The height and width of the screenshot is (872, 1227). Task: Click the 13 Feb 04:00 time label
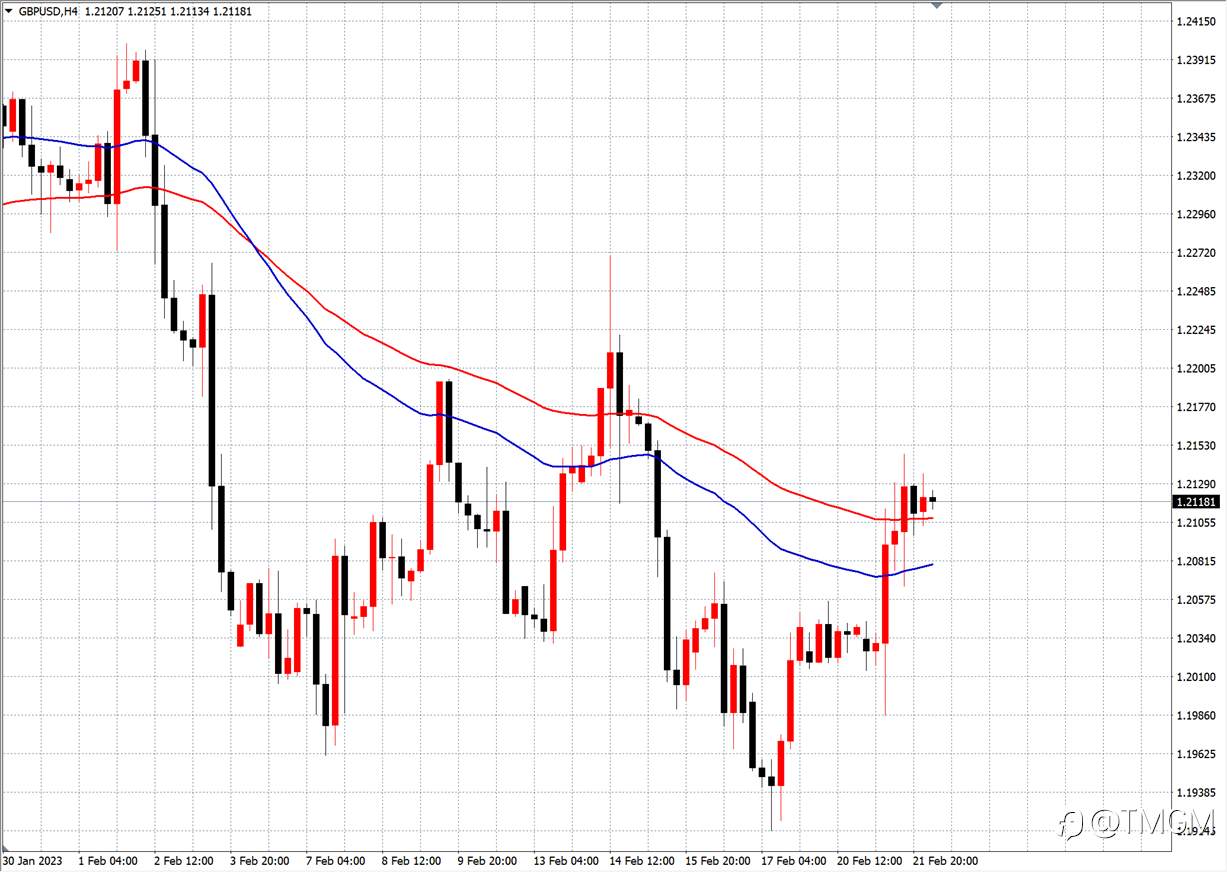tap(566, 861)
